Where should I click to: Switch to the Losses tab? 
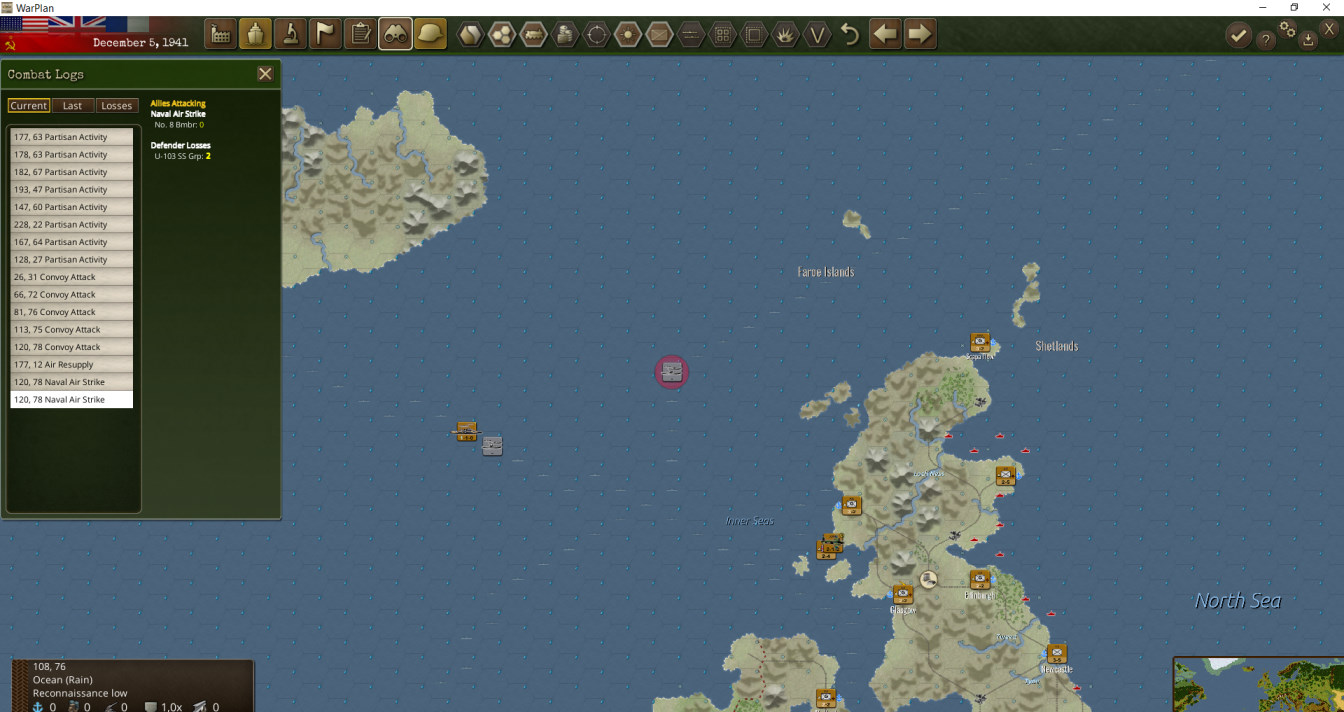click(x=117, y=105)
